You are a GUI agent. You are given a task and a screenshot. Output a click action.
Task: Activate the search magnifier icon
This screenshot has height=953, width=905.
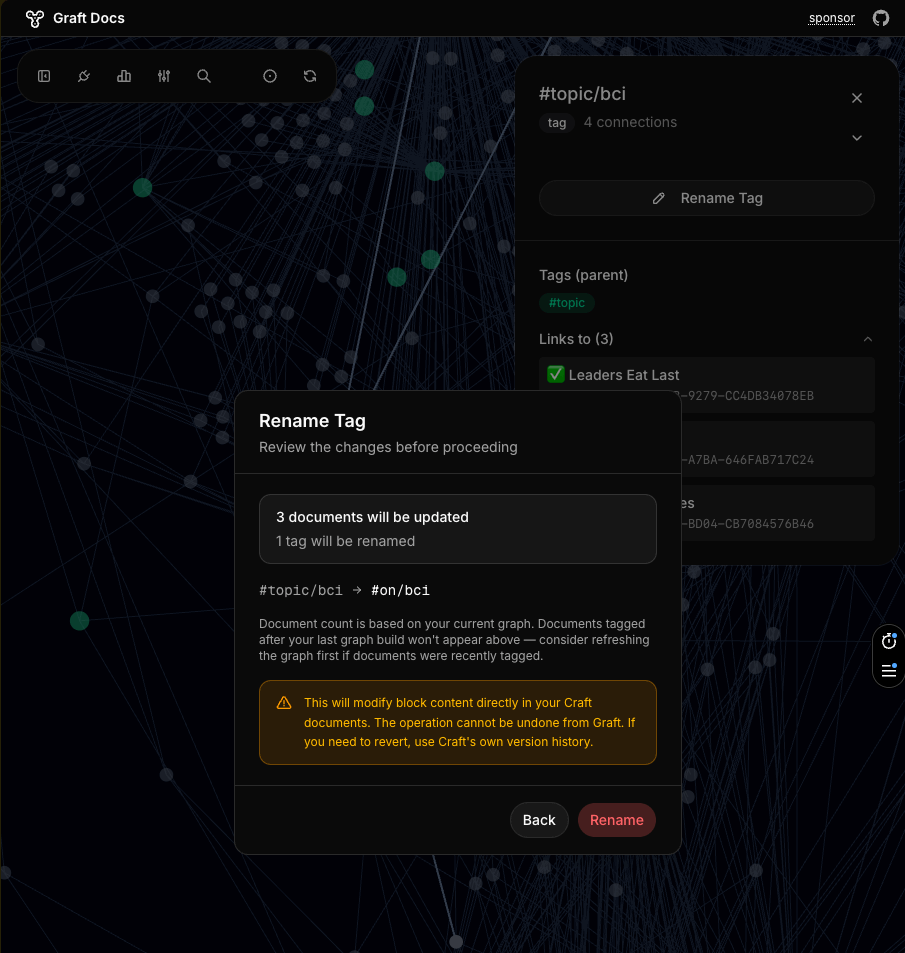[203, 76]
